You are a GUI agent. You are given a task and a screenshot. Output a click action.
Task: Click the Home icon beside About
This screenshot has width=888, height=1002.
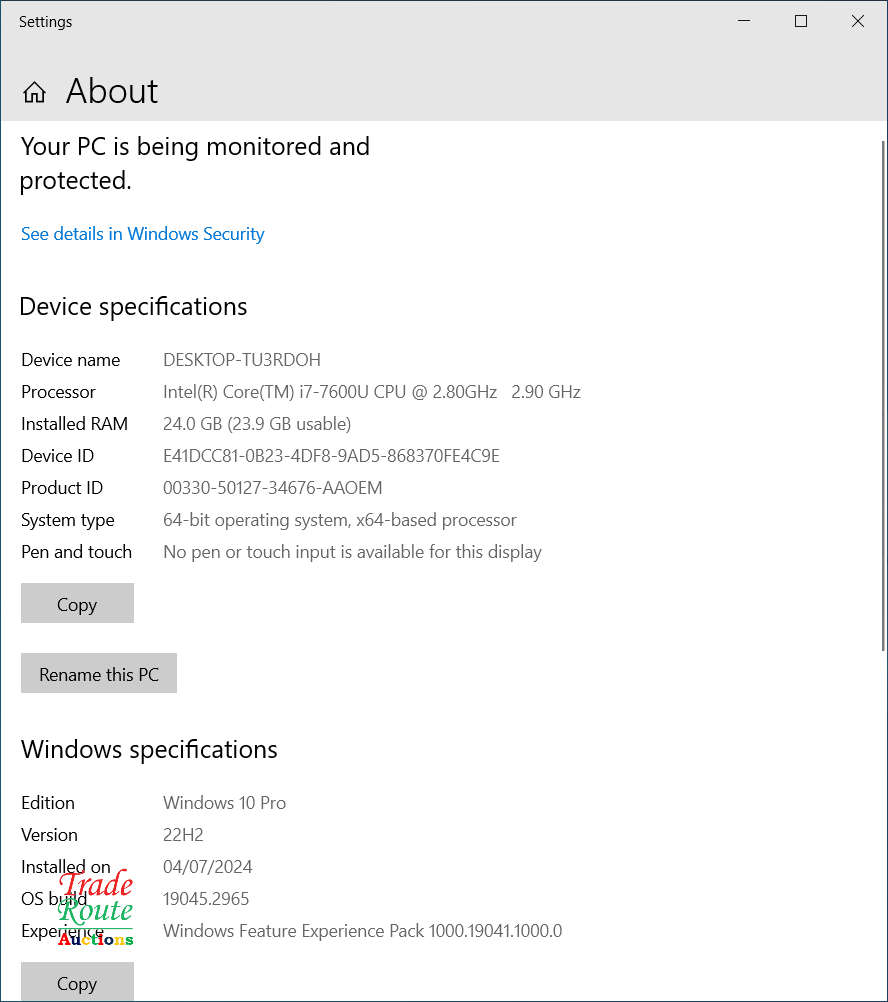34,93
